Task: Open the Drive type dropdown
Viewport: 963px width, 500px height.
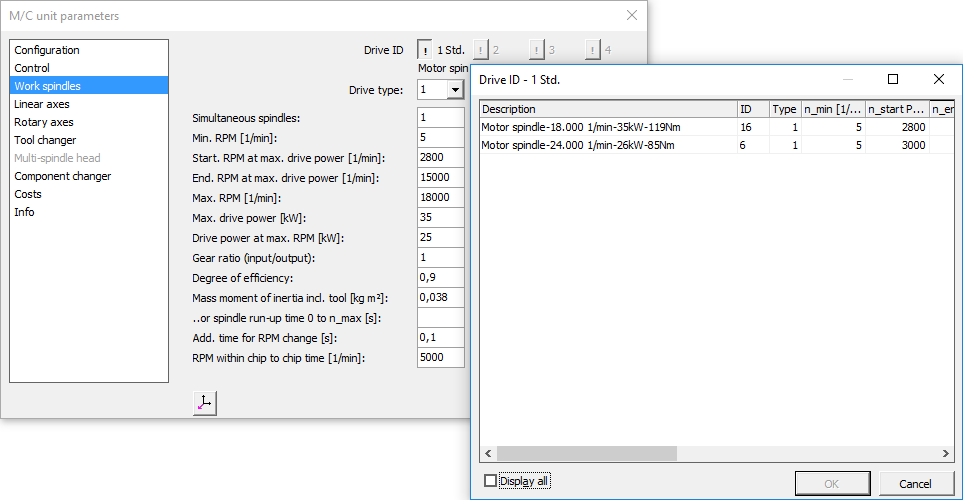Action: [x=455, y=90]
